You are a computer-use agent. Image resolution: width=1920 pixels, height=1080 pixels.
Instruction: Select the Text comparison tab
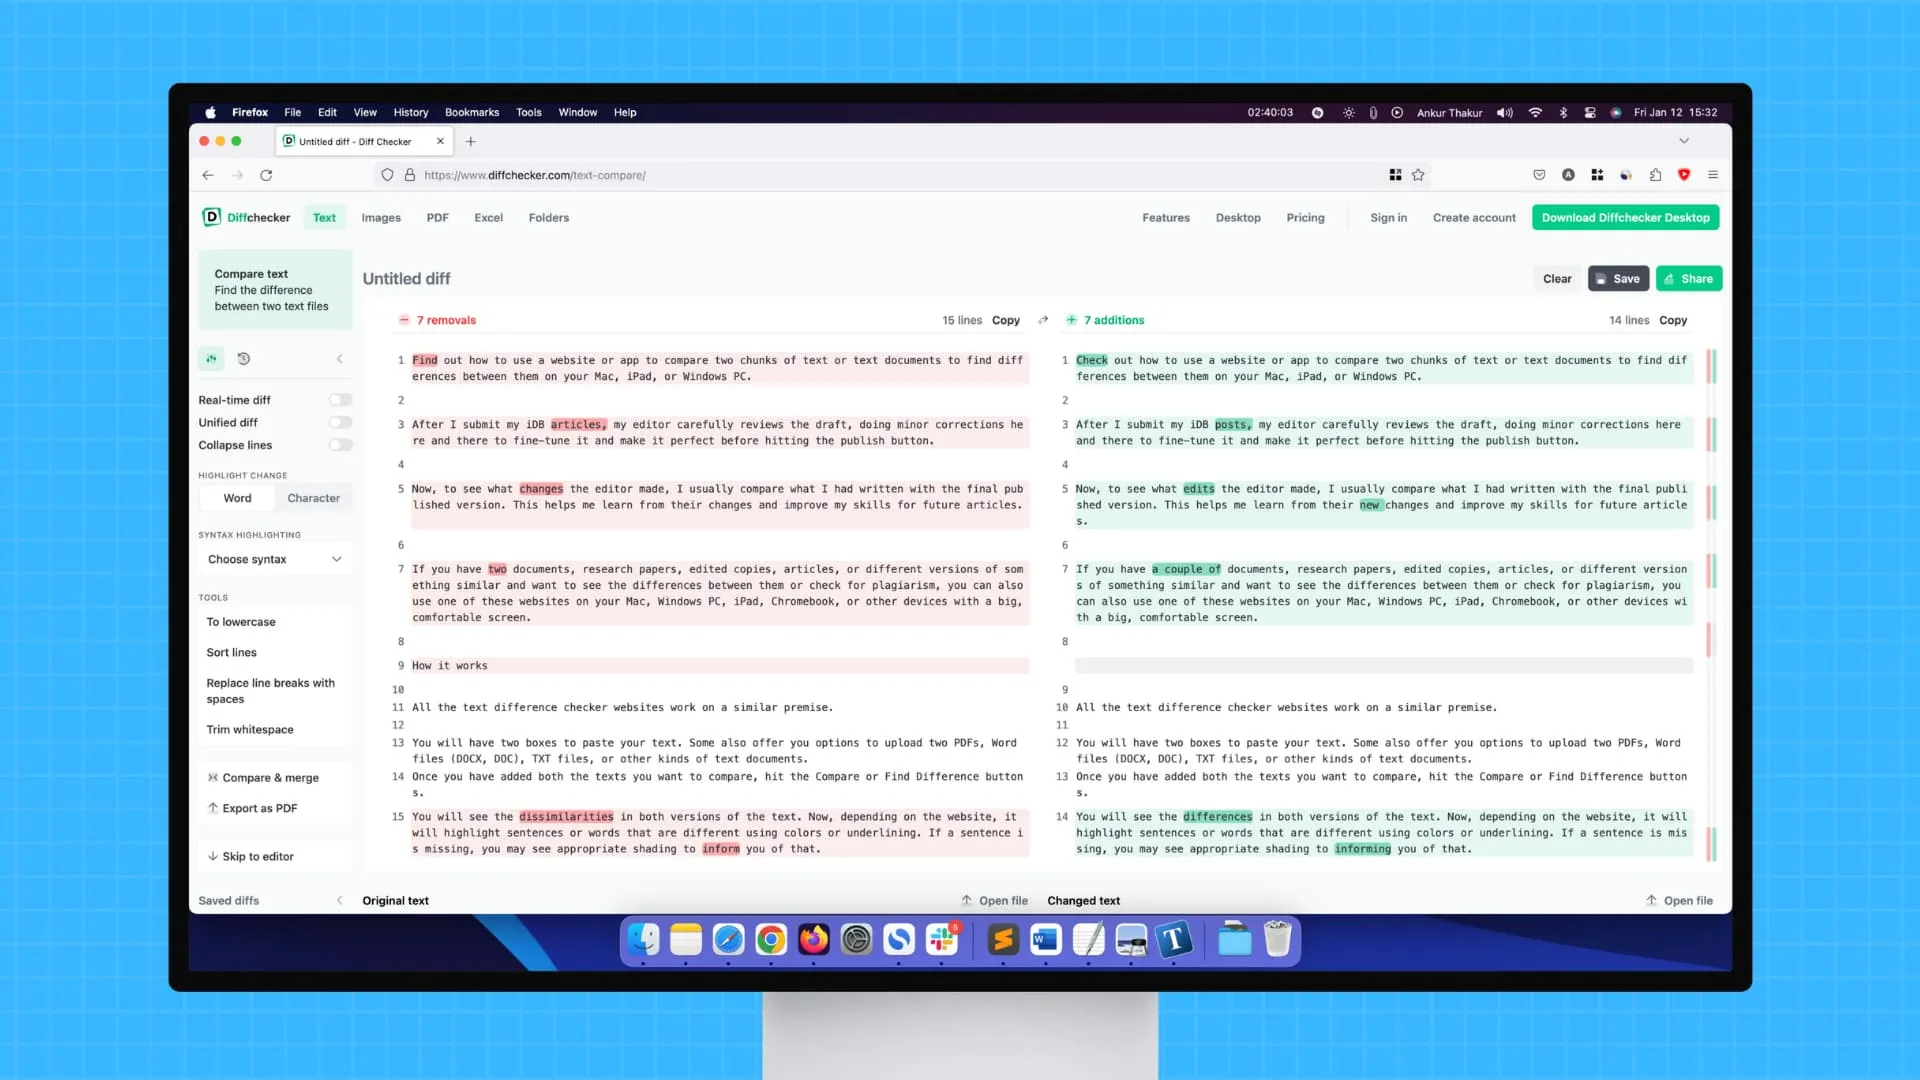[324, 218]
